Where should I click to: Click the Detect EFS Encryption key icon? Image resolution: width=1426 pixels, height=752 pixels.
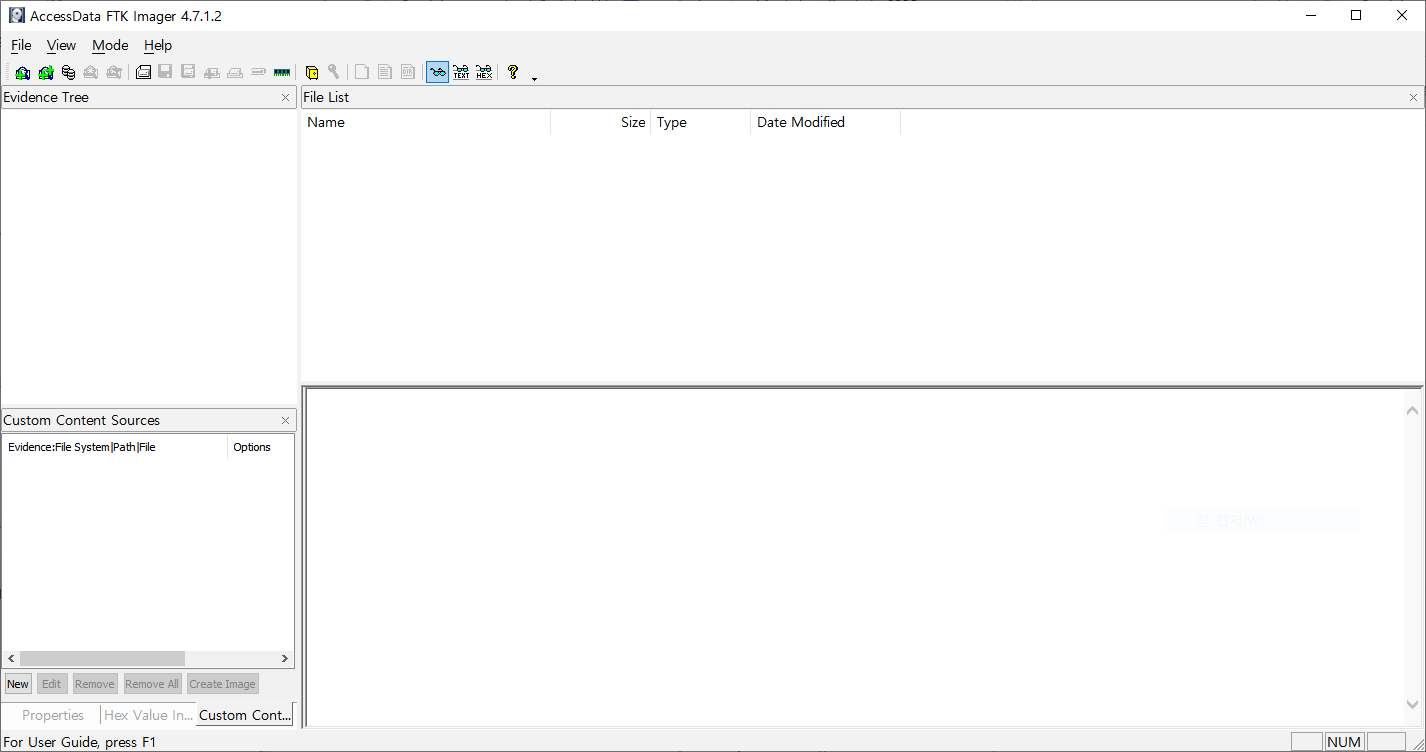click(334, 72)
